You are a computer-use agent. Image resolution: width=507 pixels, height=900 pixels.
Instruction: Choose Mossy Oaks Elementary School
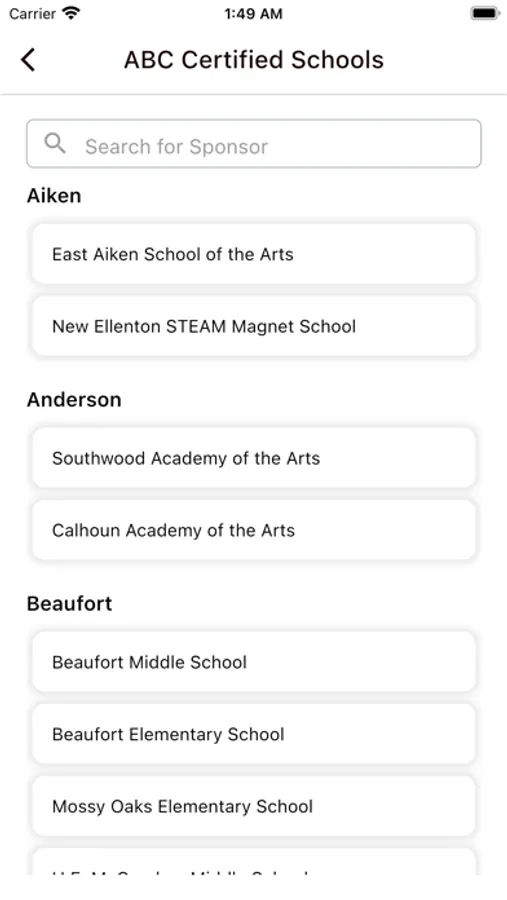pyautogui.click(x=254, y=806)
